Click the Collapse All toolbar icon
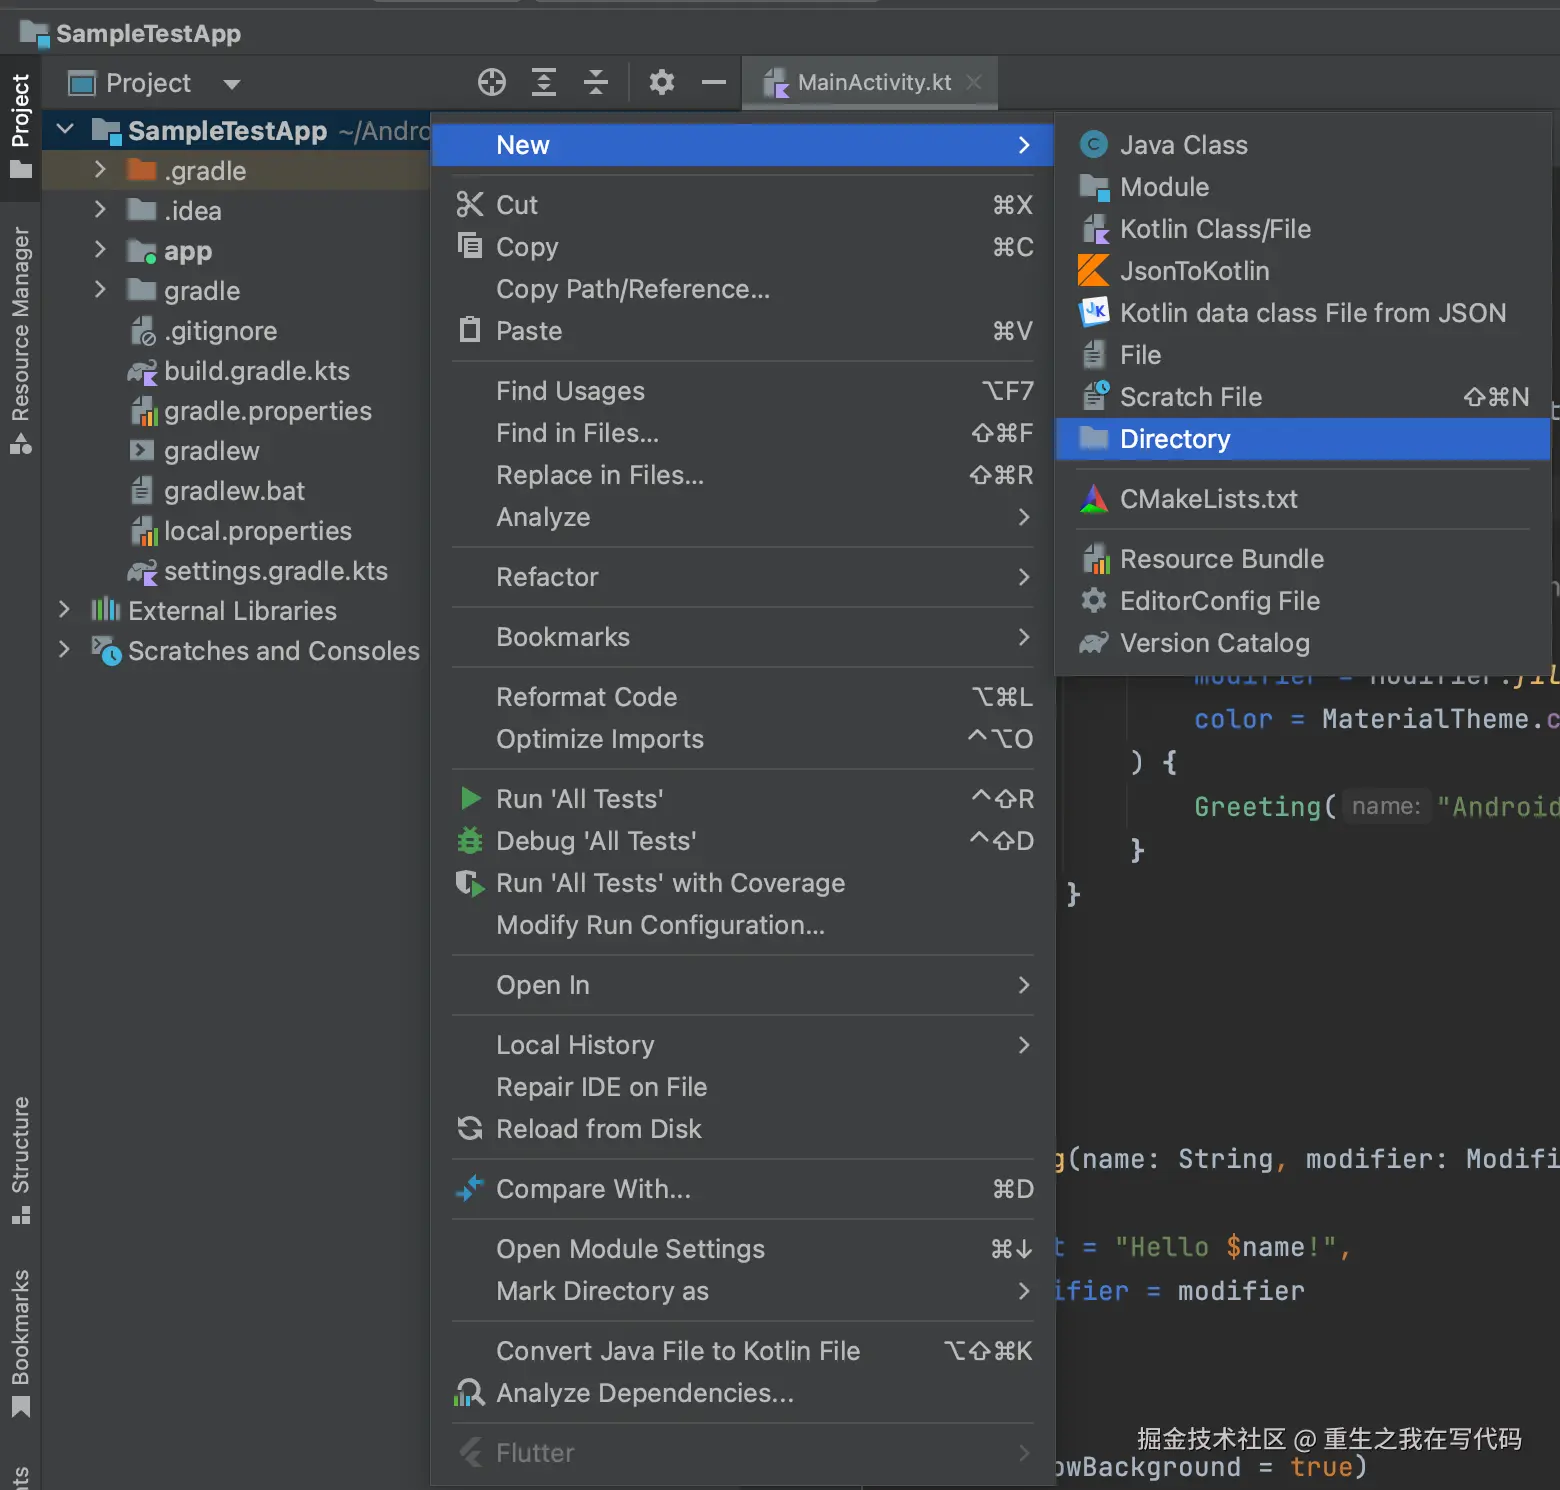This screenshot has width=1560, height=1490. (596, 82)
